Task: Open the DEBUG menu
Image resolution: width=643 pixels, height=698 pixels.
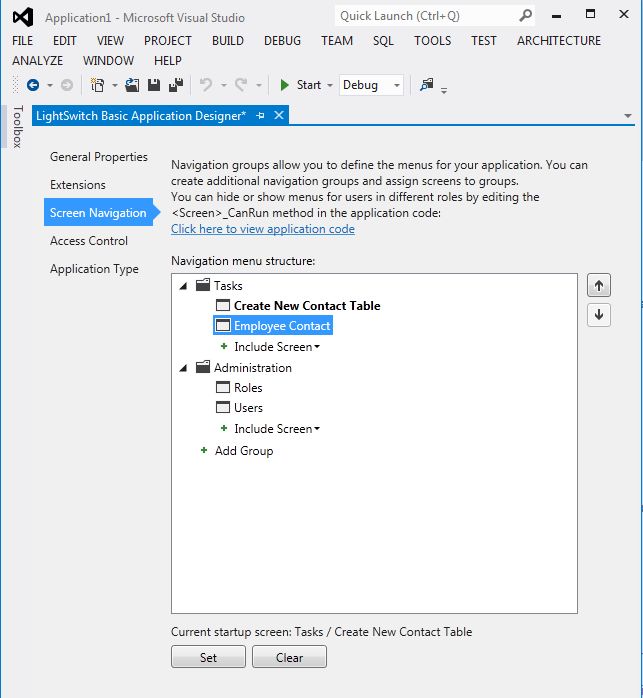Action: coord(282,41)
